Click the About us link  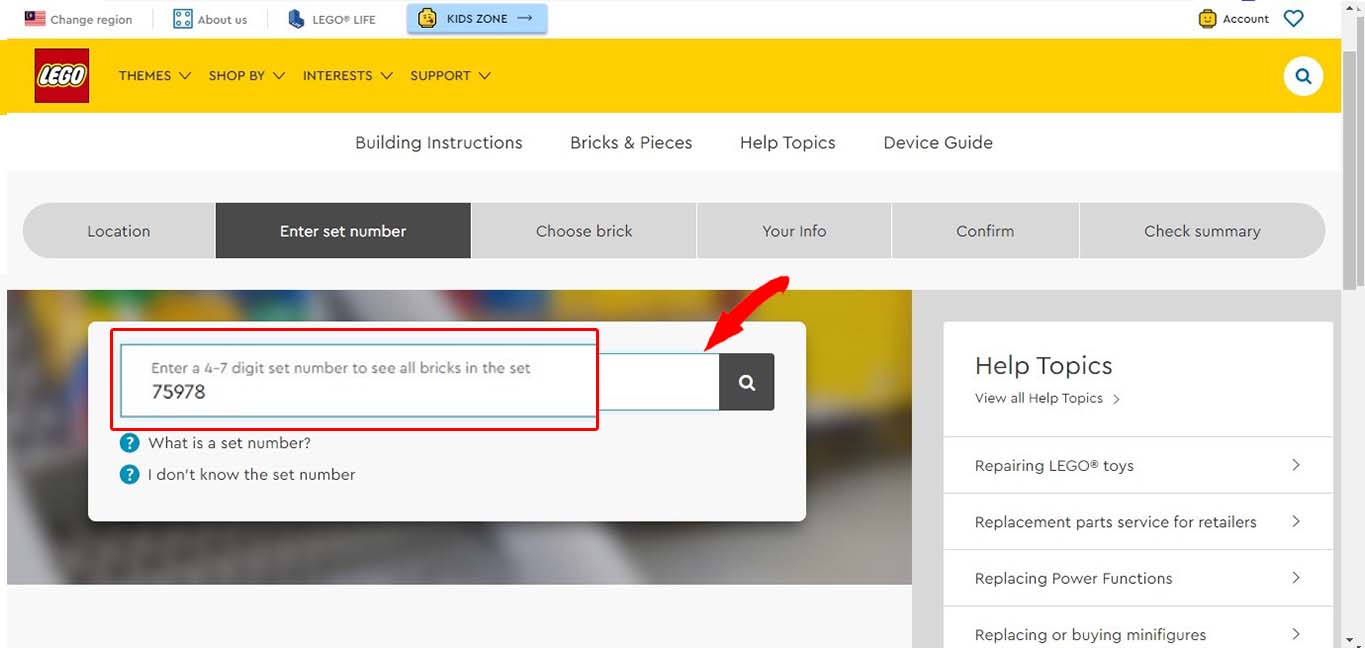tap(222, 19)
